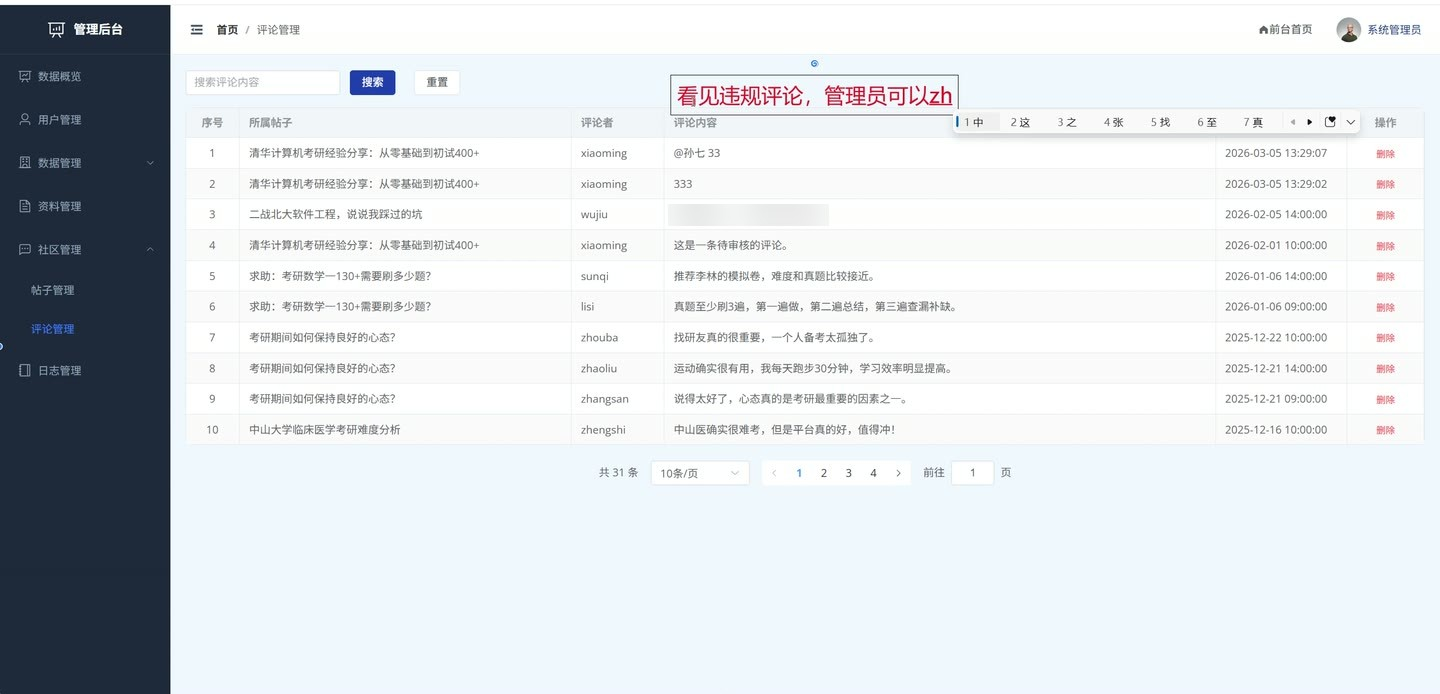Open the 10条/页 page size dropdown

coord(700,473)
